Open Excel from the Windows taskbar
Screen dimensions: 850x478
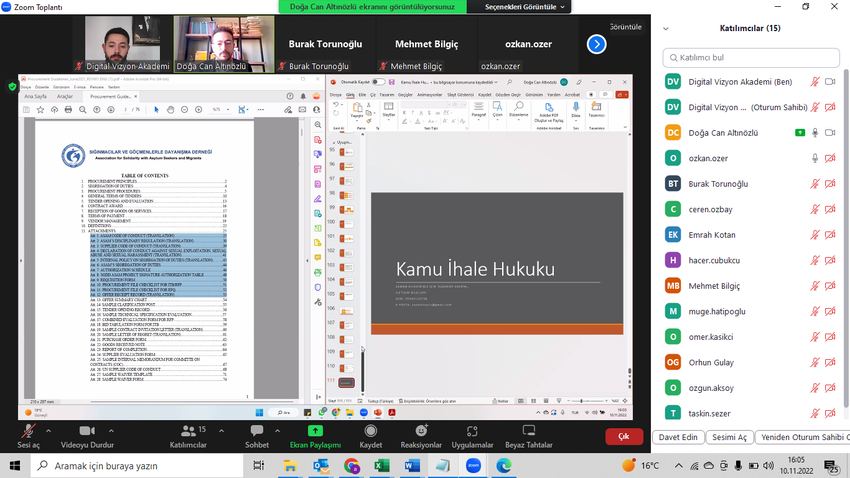pyautogui.click(x=382, y=466)
